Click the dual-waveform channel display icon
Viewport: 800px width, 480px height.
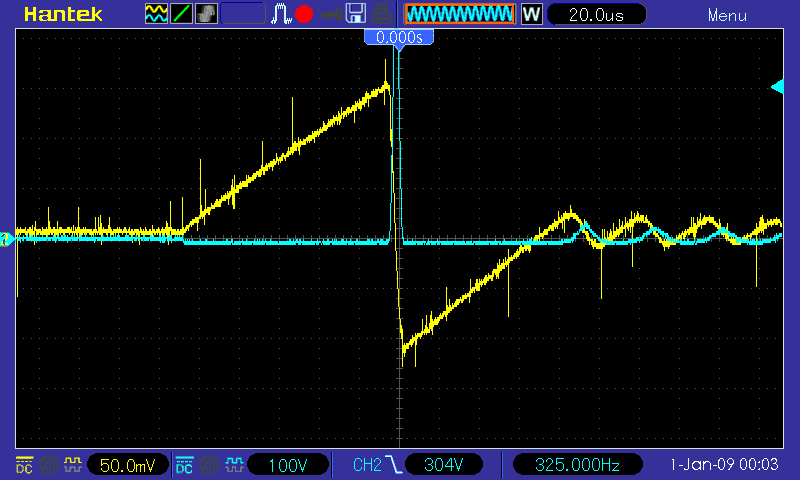coord(156,14)
